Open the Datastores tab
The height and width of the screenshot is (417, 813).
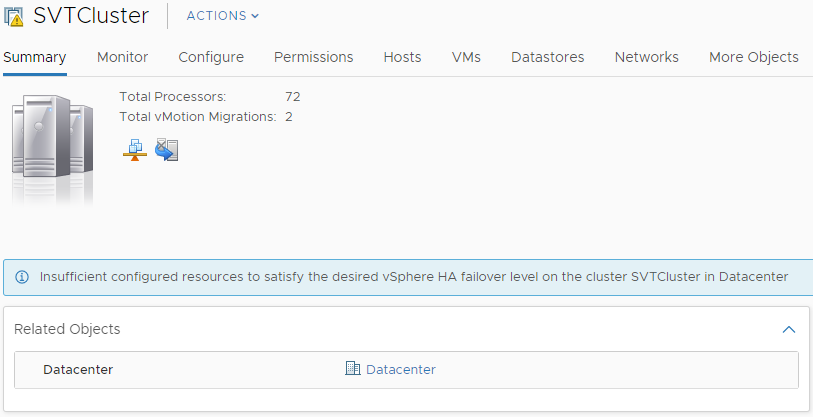pyautogui.click(x=547, y=57)
